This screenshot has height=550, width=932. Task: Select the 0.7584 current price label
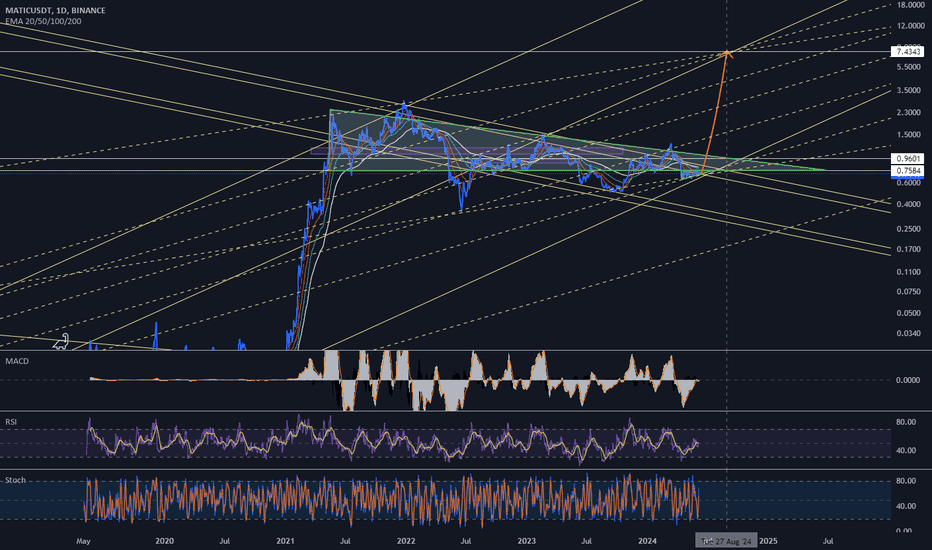coord(908,171)
